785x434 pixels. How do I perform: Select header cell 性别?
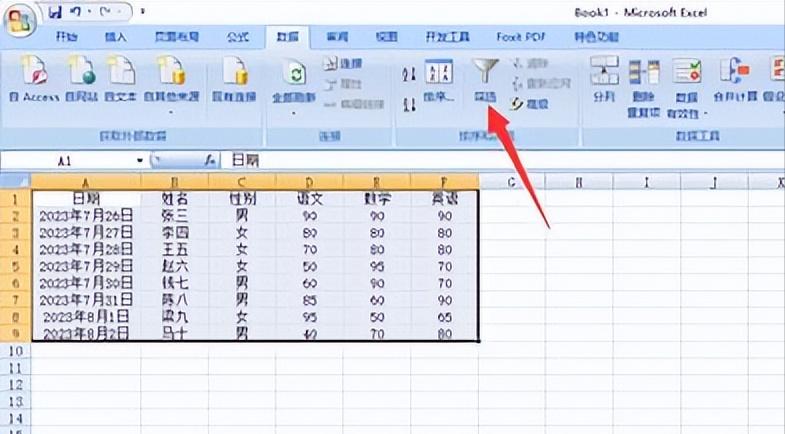click(242, 199)
